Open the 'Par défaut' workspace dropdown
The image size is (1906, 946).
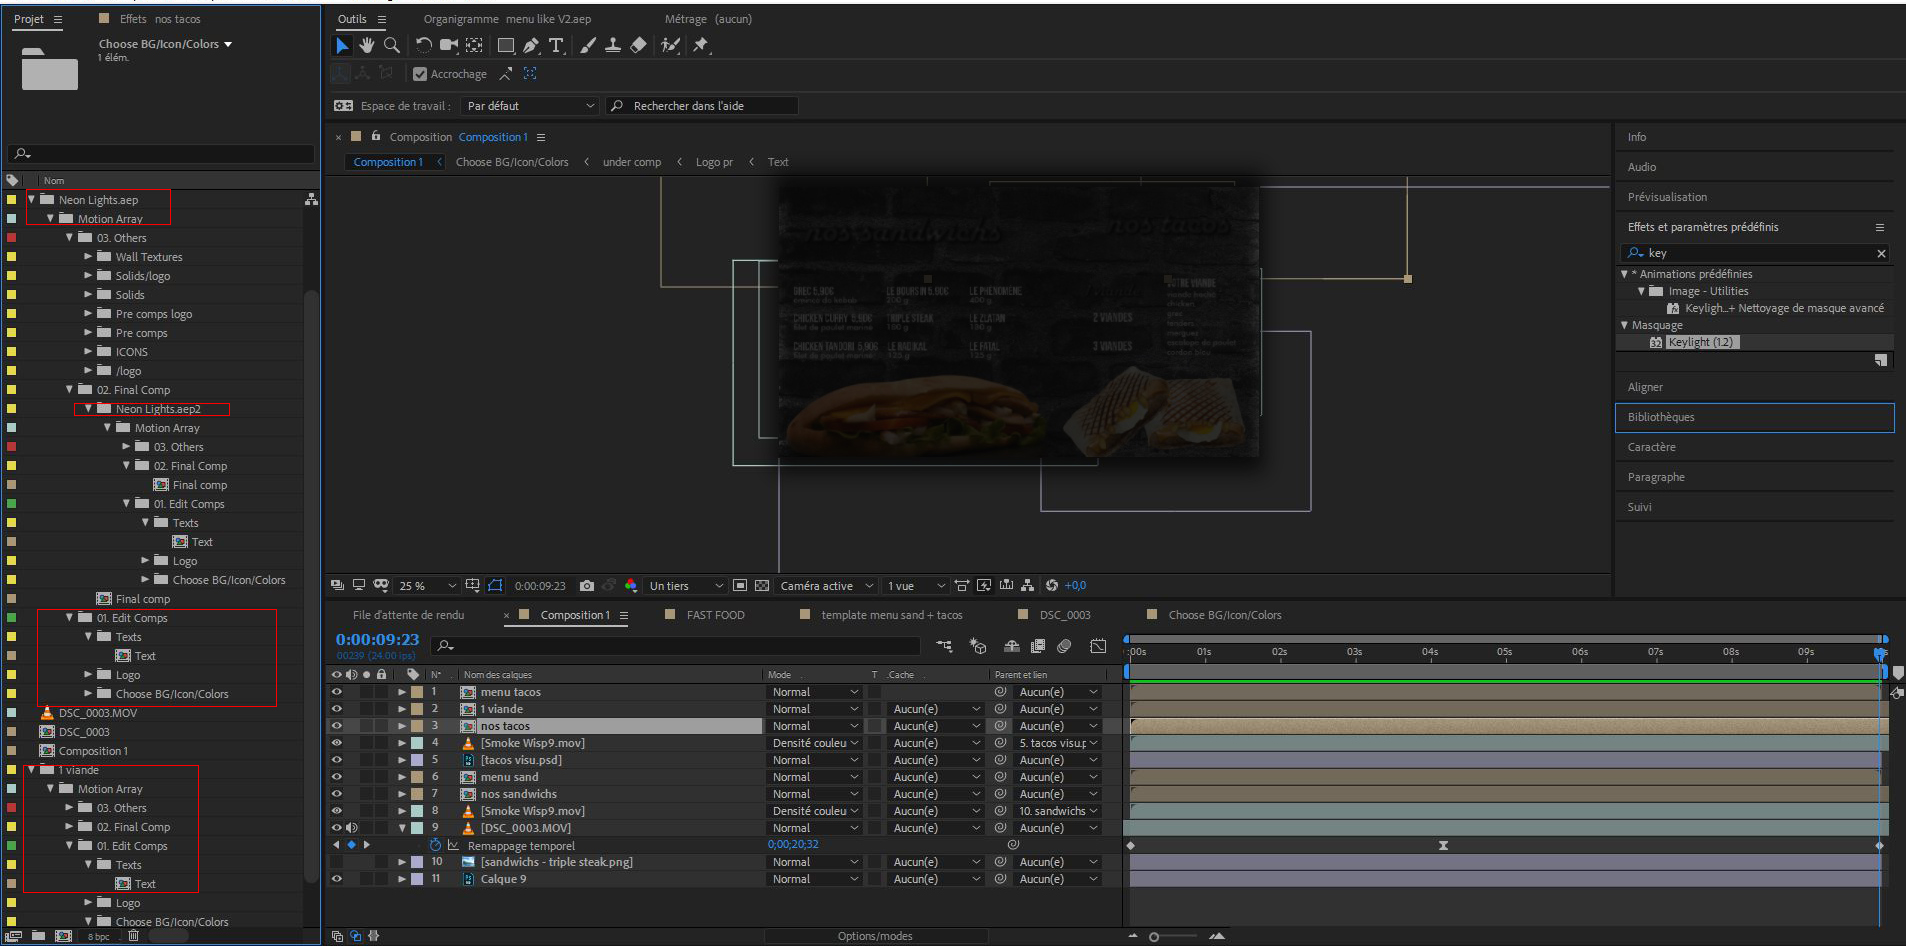pos(530,106)
